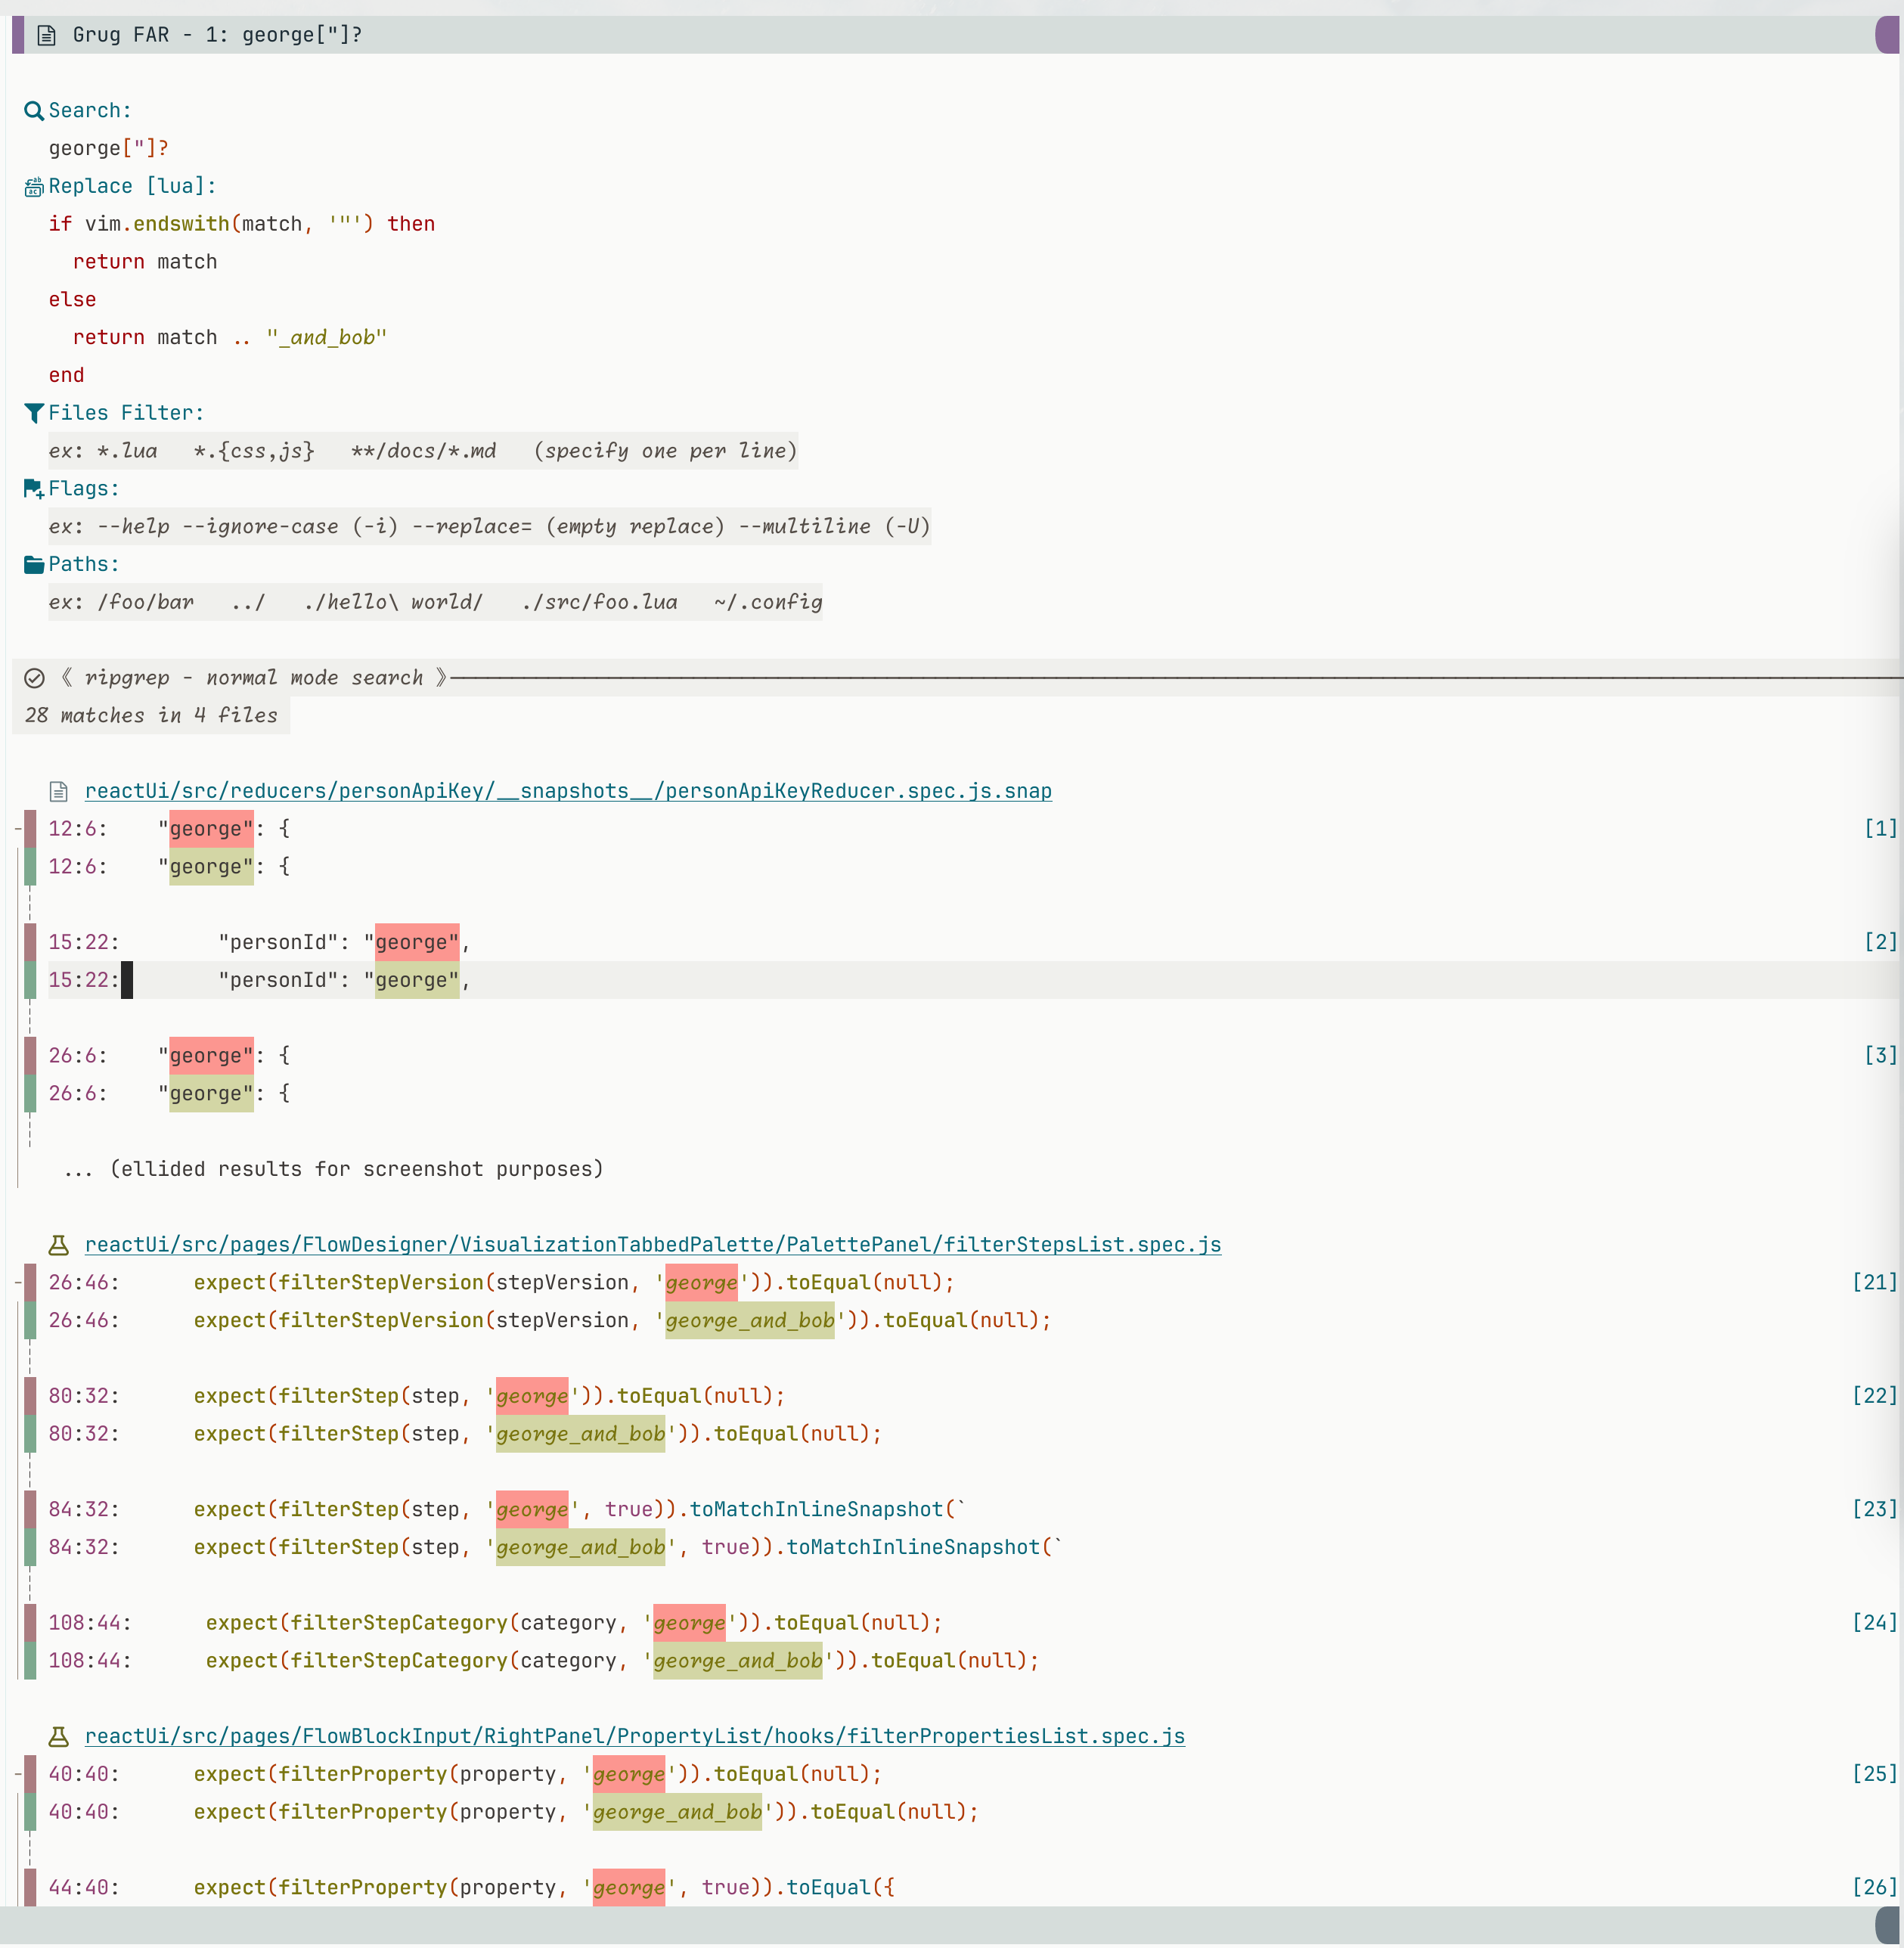Open filterStepsList.spec.js file link
The width and height of the screenshot is (1904, 1948).
tap(652, 1245)
